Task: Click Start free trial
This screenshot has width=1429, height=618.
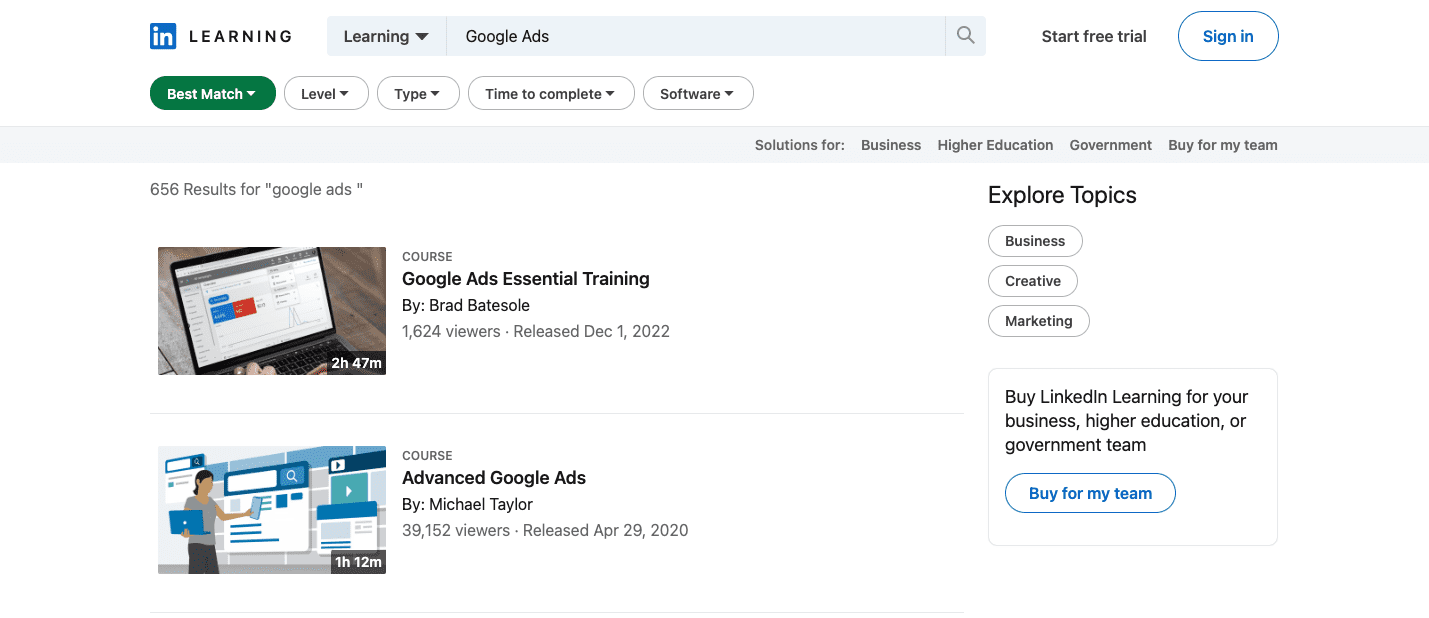Action: coord(1094,36)
